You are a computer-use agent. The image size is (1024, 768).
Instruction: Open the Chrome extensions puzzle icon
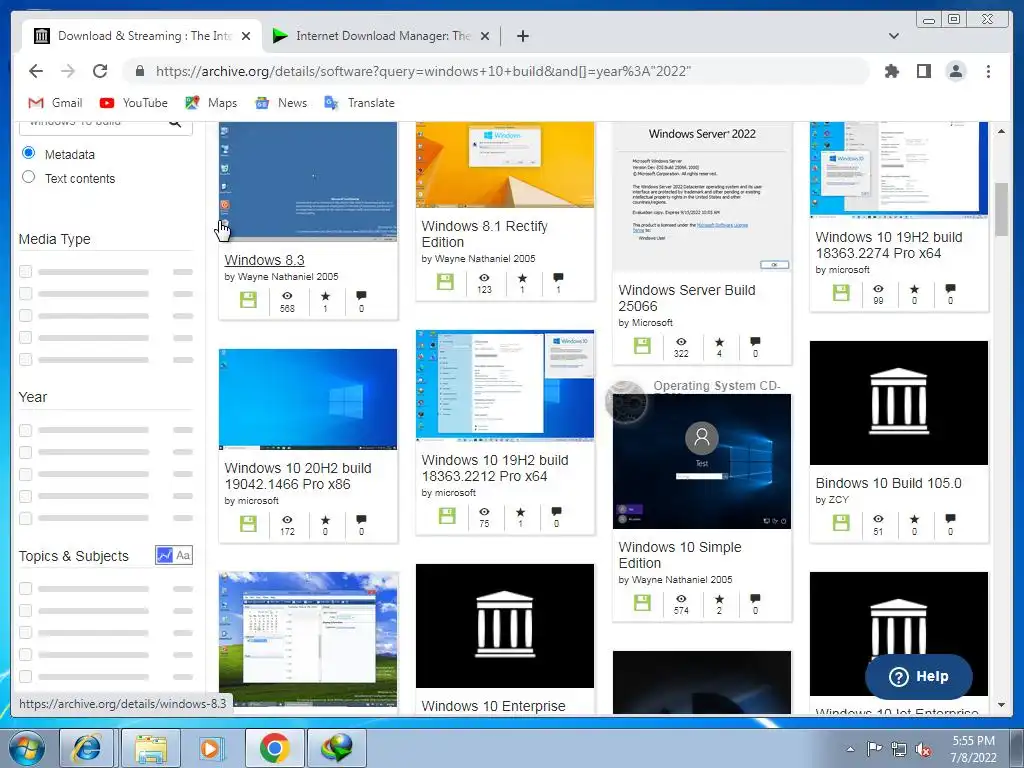click(x=891, y=71)
